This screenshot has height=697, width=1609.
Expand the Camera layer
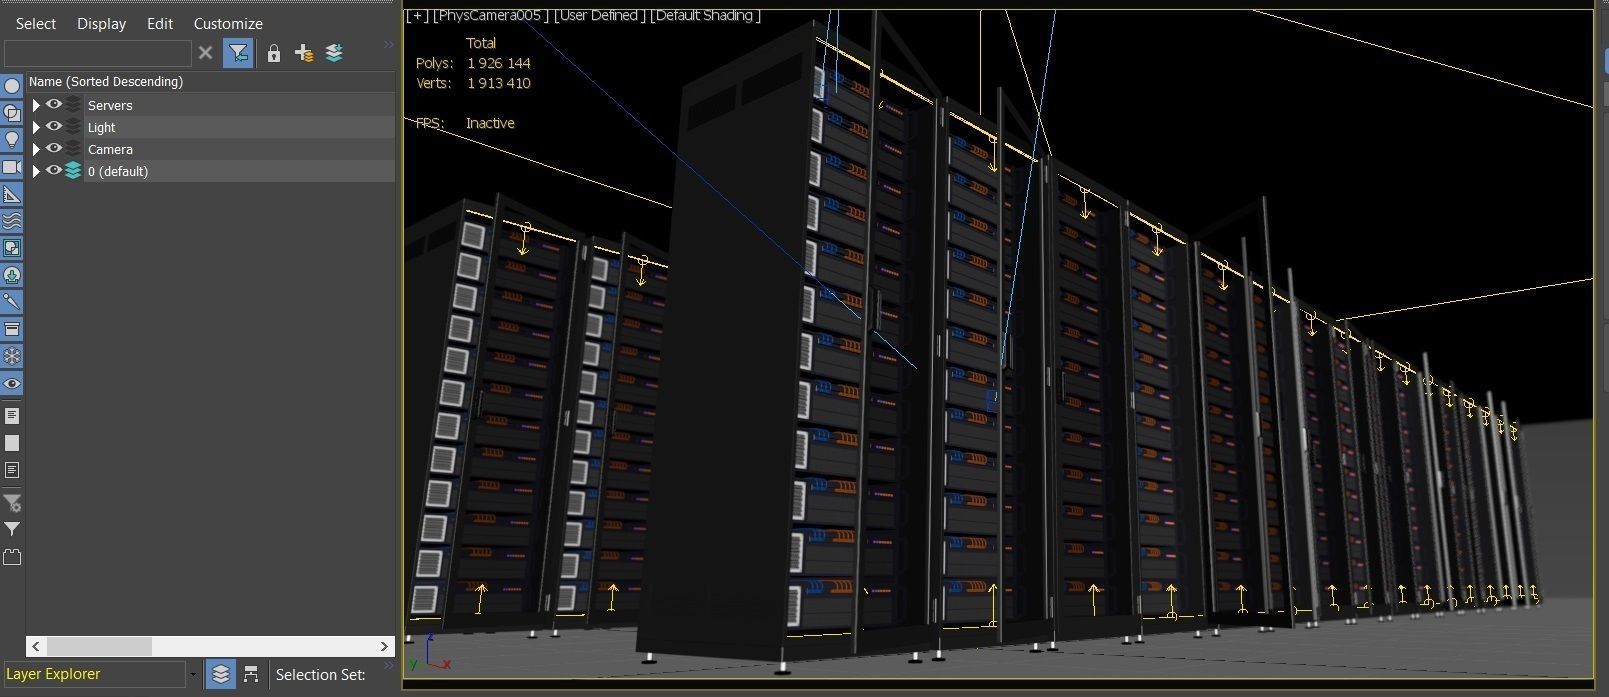36,149
